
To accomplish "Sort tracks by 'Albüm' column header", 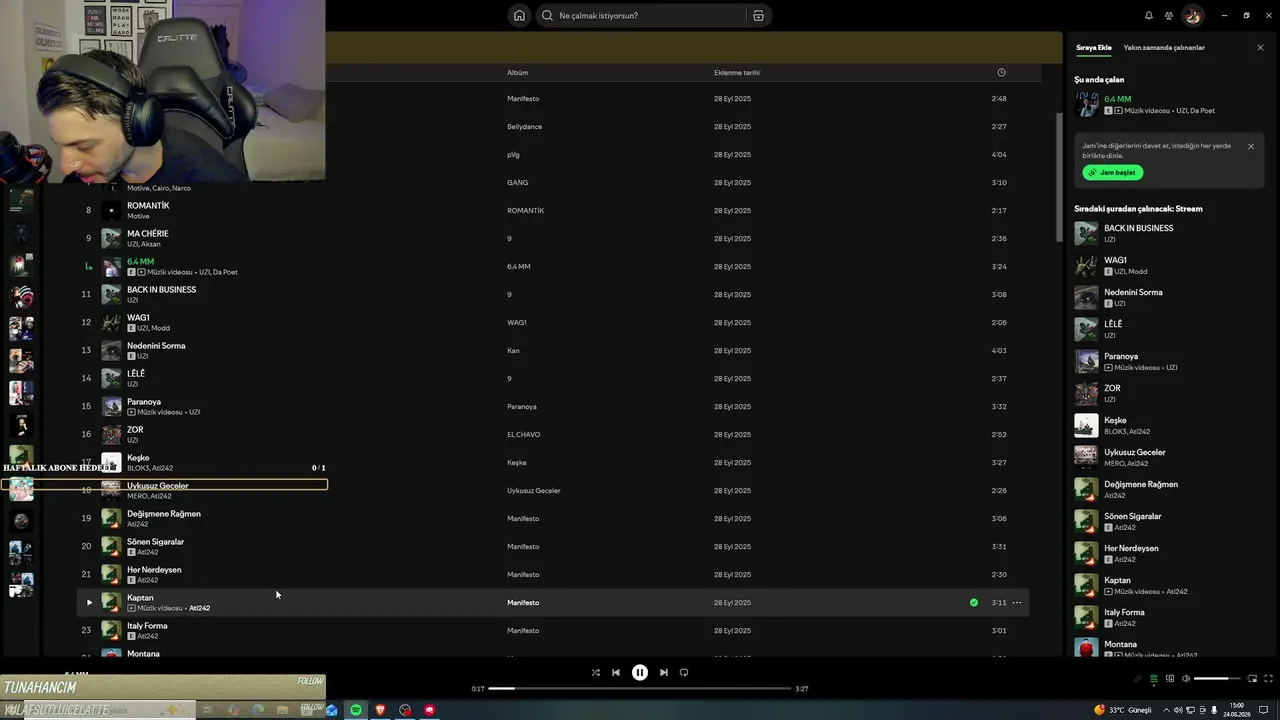I will pos(517,73).
